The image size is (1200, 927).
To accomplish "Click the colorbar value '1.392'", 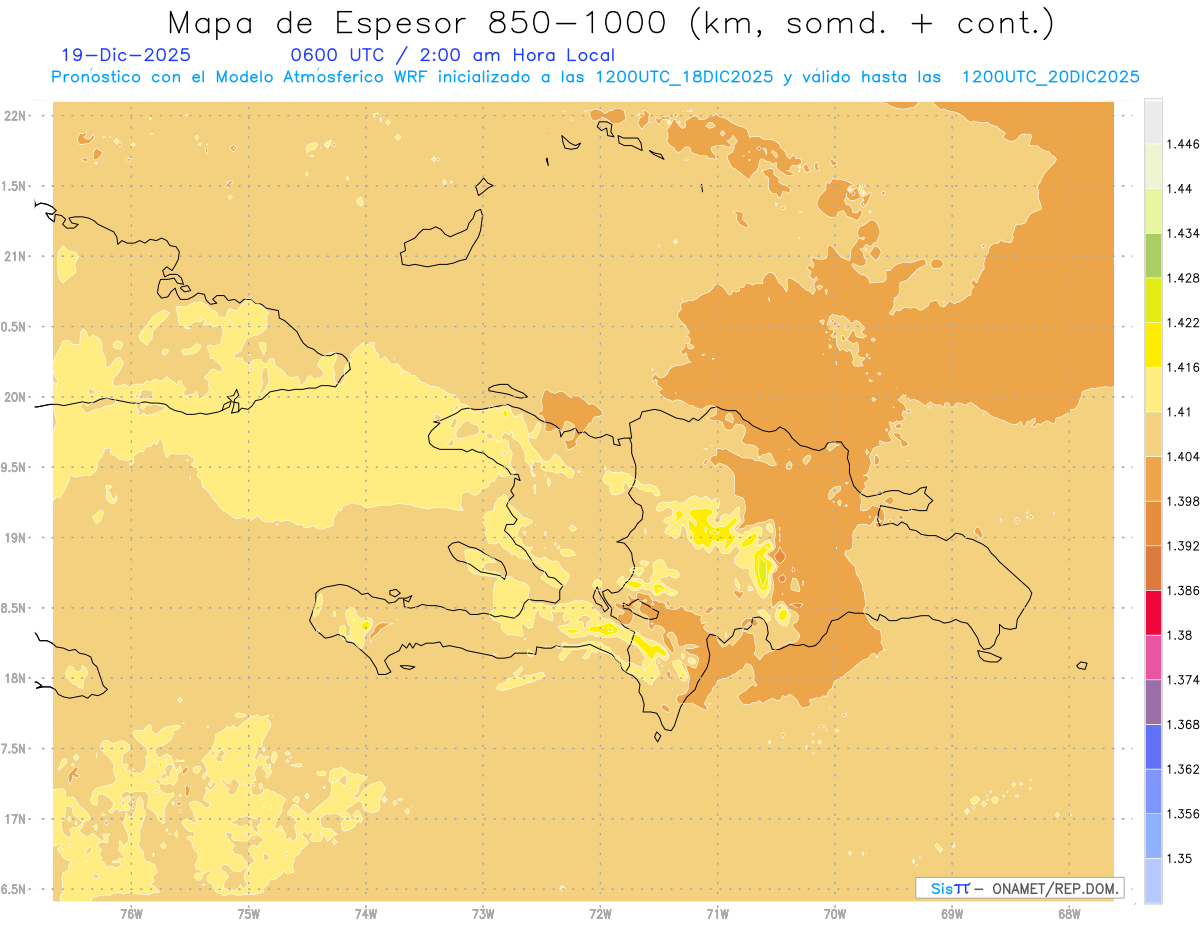I will coord(1184,546).
